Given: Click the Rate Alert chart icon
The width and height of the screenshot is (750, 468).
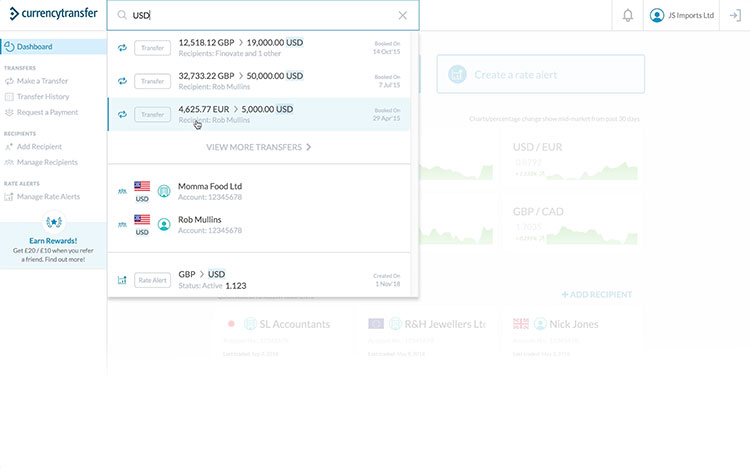Looking at the screenshot, I should (122, 280).
